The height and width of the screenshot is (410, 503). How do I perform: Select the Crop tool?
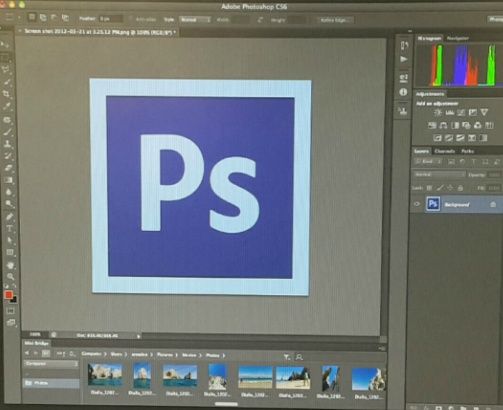pyautogui.click(x=6, y=94)
